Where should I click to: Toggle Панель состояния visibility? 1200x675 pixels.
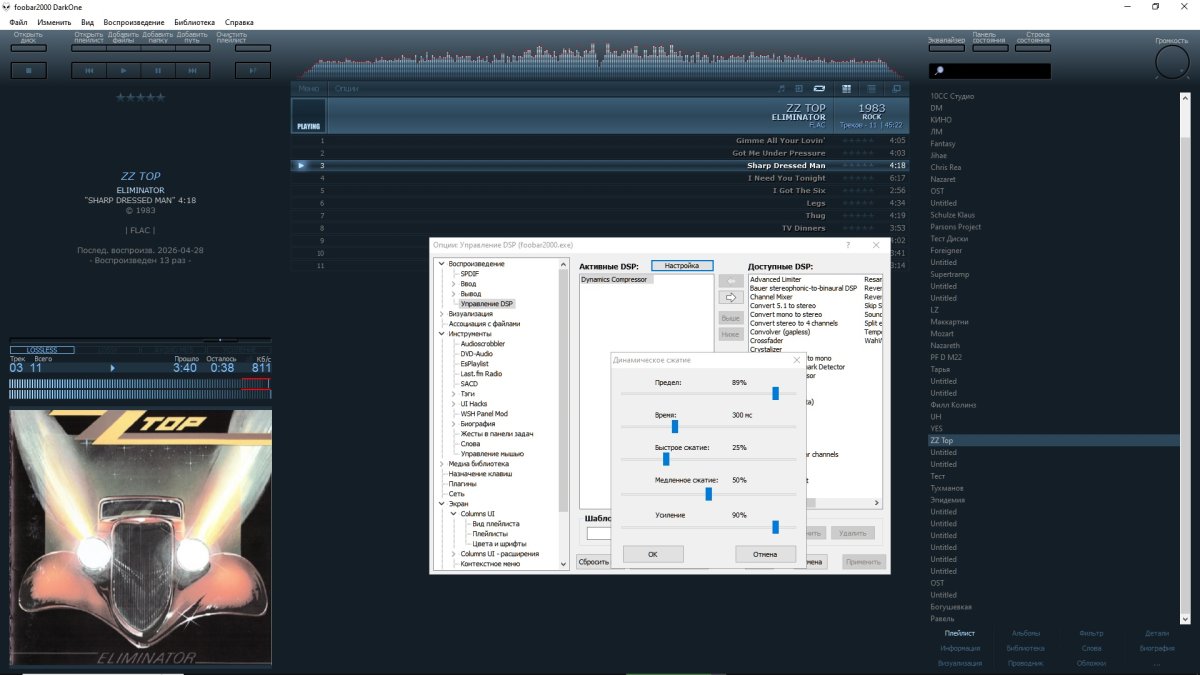tap(989, 47)
